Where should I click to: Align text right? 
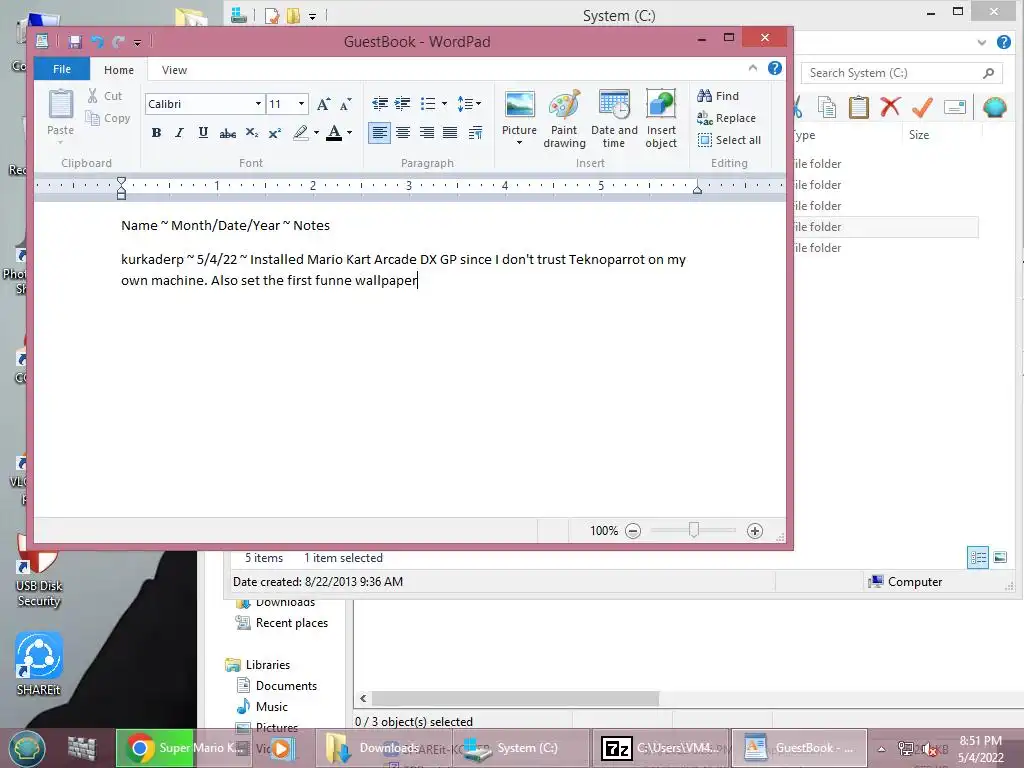426,133
